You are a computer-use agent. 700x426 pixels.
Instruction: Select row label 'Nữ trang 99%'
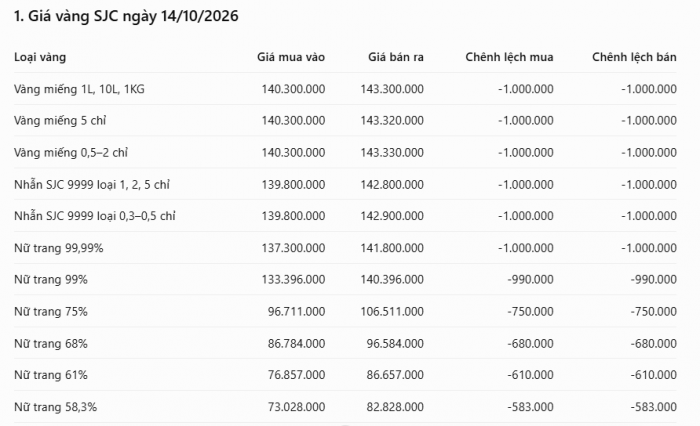(50, 280)
